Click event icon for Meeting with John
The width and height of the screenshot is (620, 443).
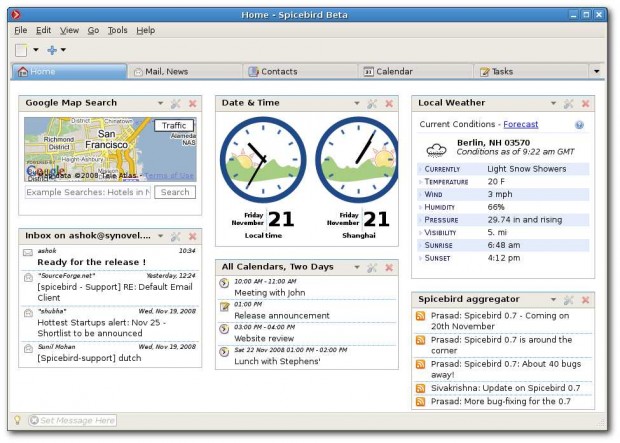(x=224, y=283)
